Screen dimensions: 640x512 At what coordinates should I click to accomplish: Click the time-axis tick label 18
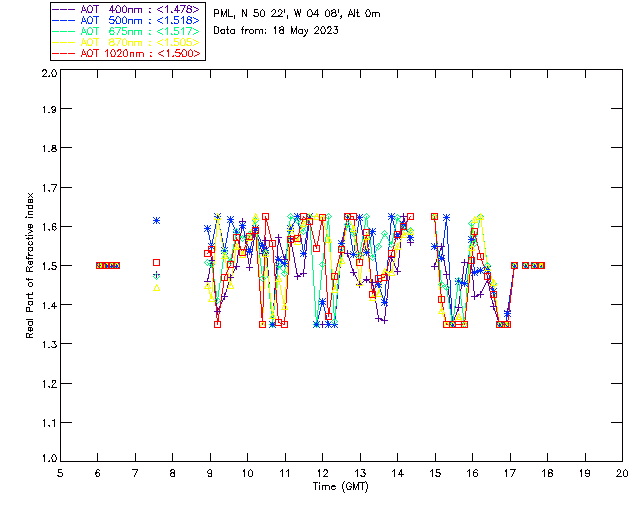547,473
